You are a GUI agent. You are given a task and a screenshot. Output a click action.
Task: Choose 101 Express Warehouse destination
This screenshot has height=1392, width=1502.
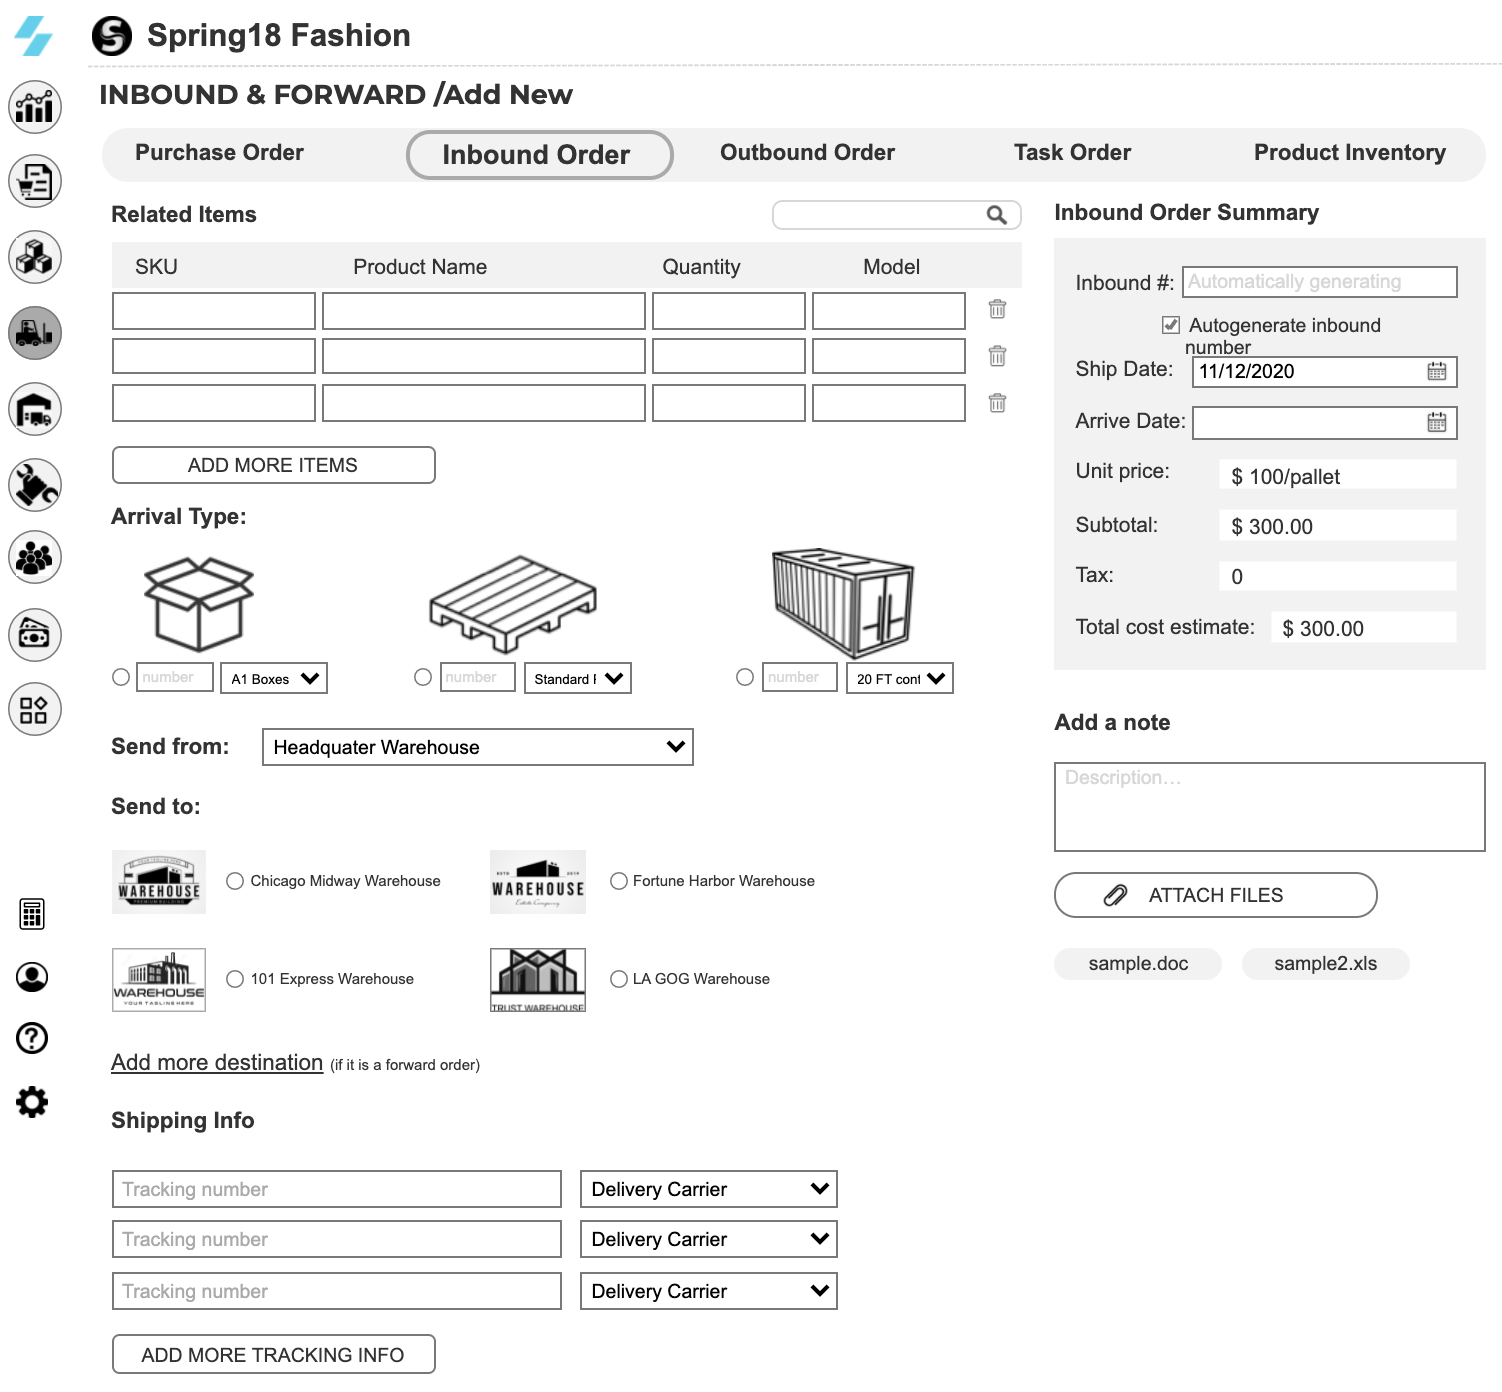(235, 979)
